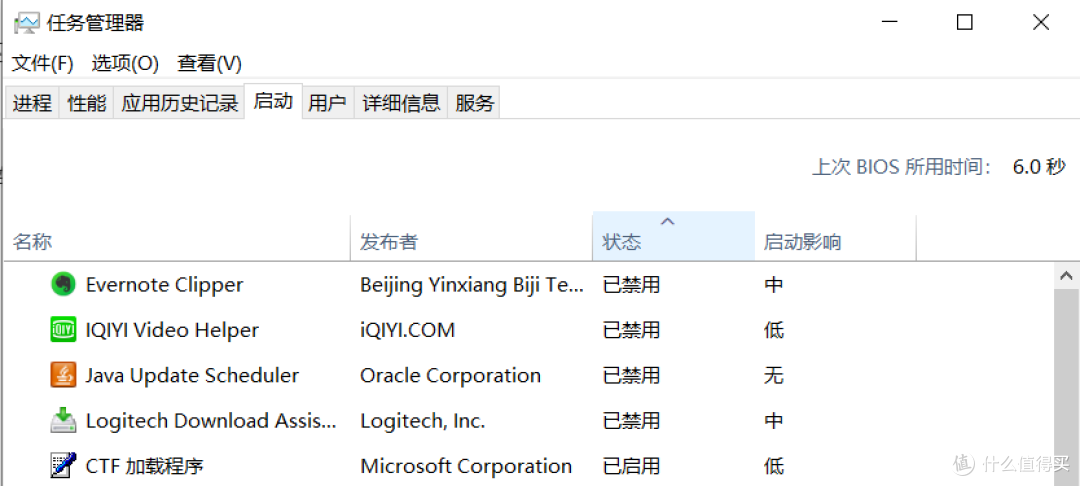Click publisher Logitech, Inc.
The height and width of the screenshot is (486, 1080).
[423, 421]
